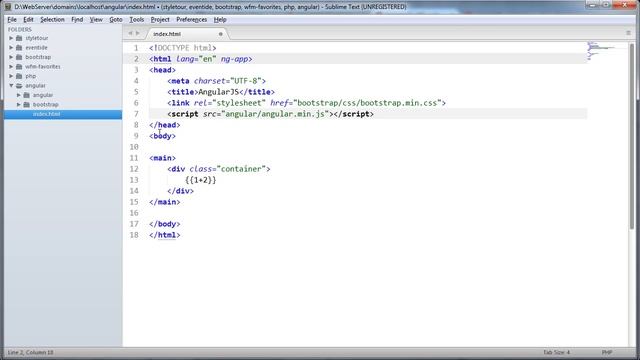This screenshot has height=360, width=640.
Task: Select index.html in the sidebar
Action: click(x=63, y=114)
